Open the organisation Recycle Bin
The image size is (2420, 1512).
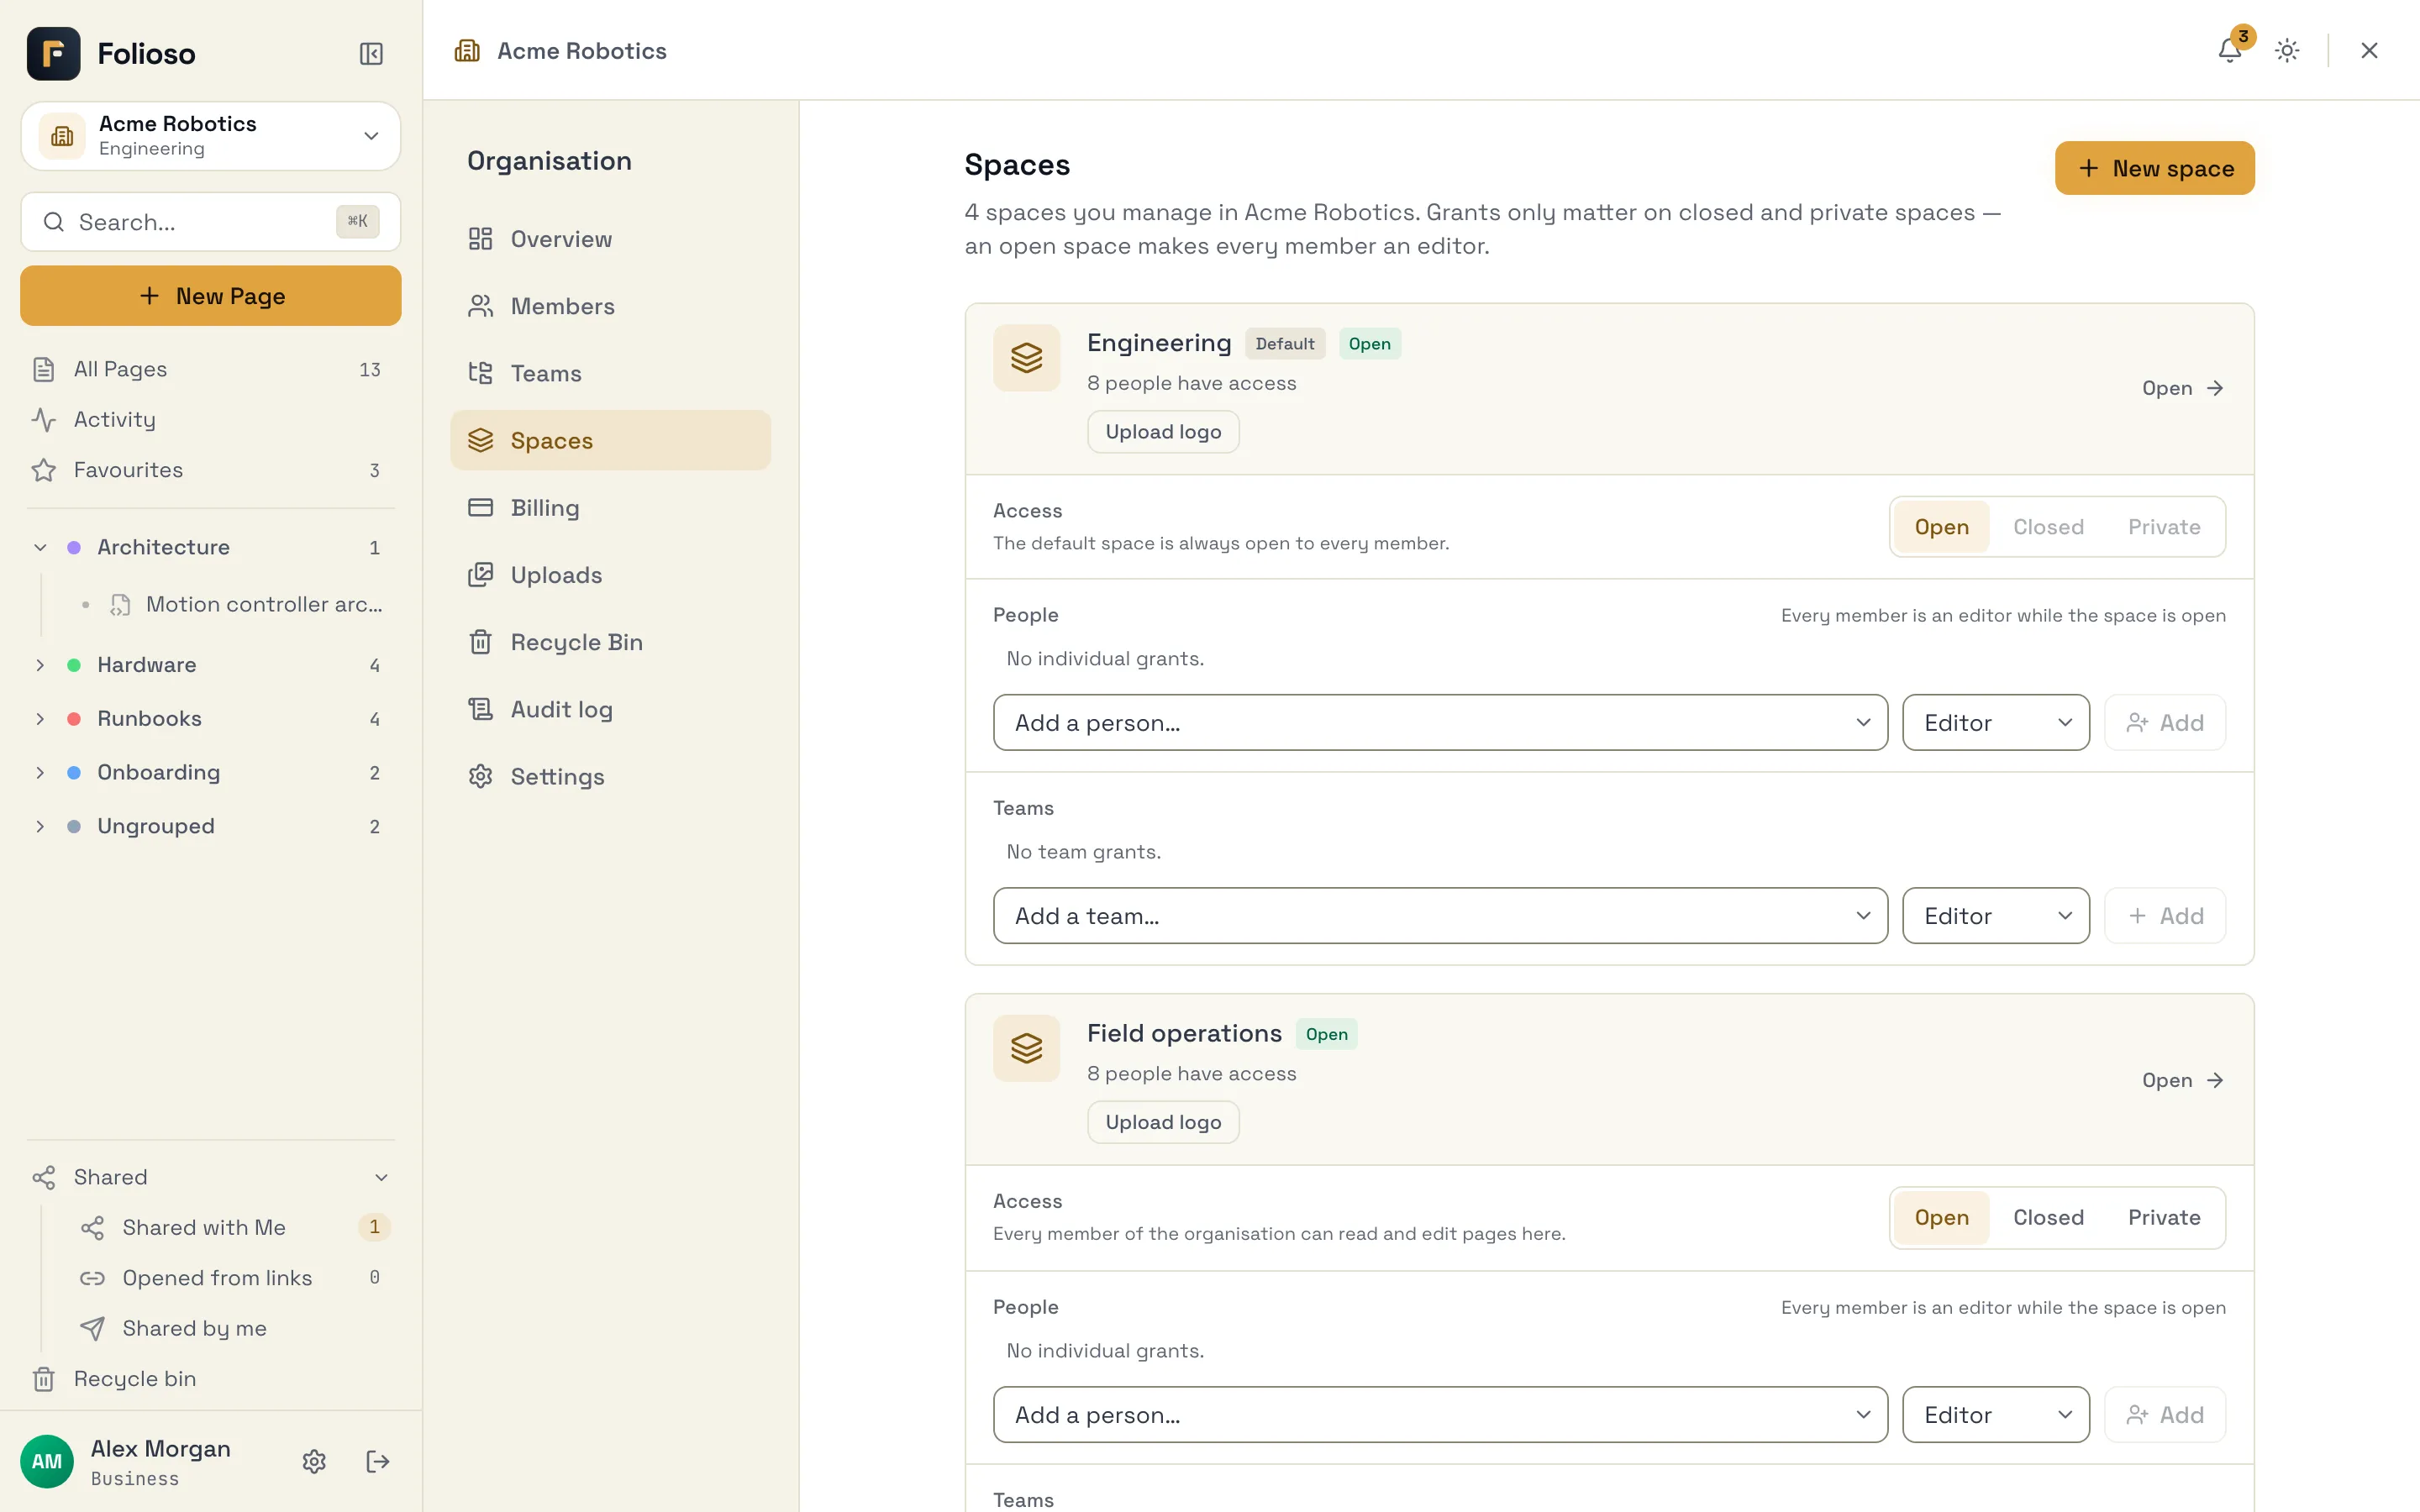[x=610, y=642]
